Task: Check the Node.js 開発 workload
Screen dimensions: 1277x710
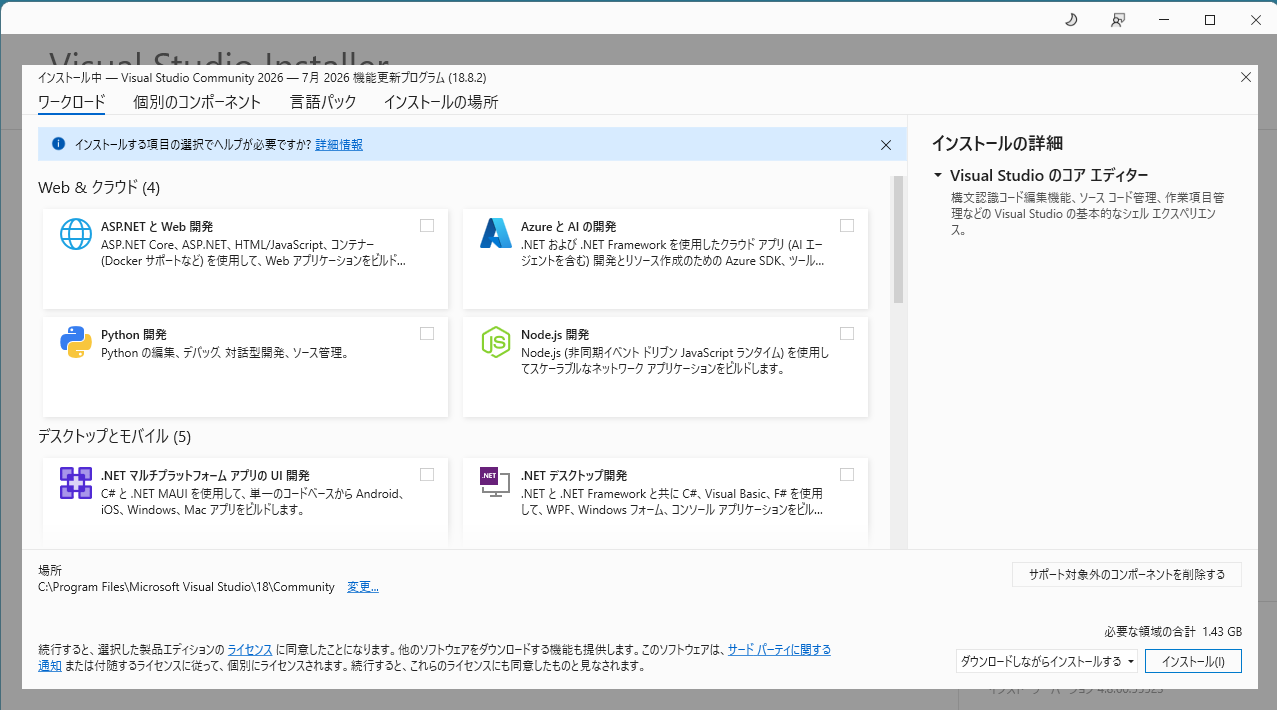Action: click(847, 334)
